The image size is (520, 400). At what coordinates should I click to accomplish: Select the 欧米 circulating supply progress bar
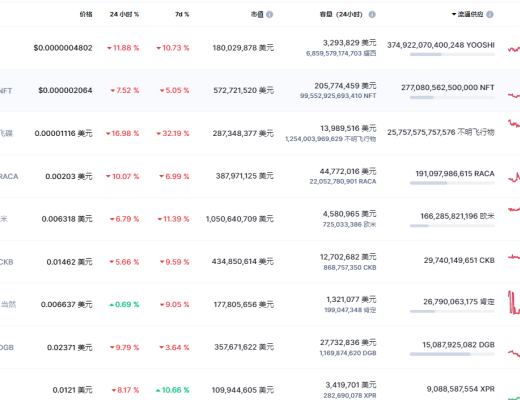tap(452, 226)
